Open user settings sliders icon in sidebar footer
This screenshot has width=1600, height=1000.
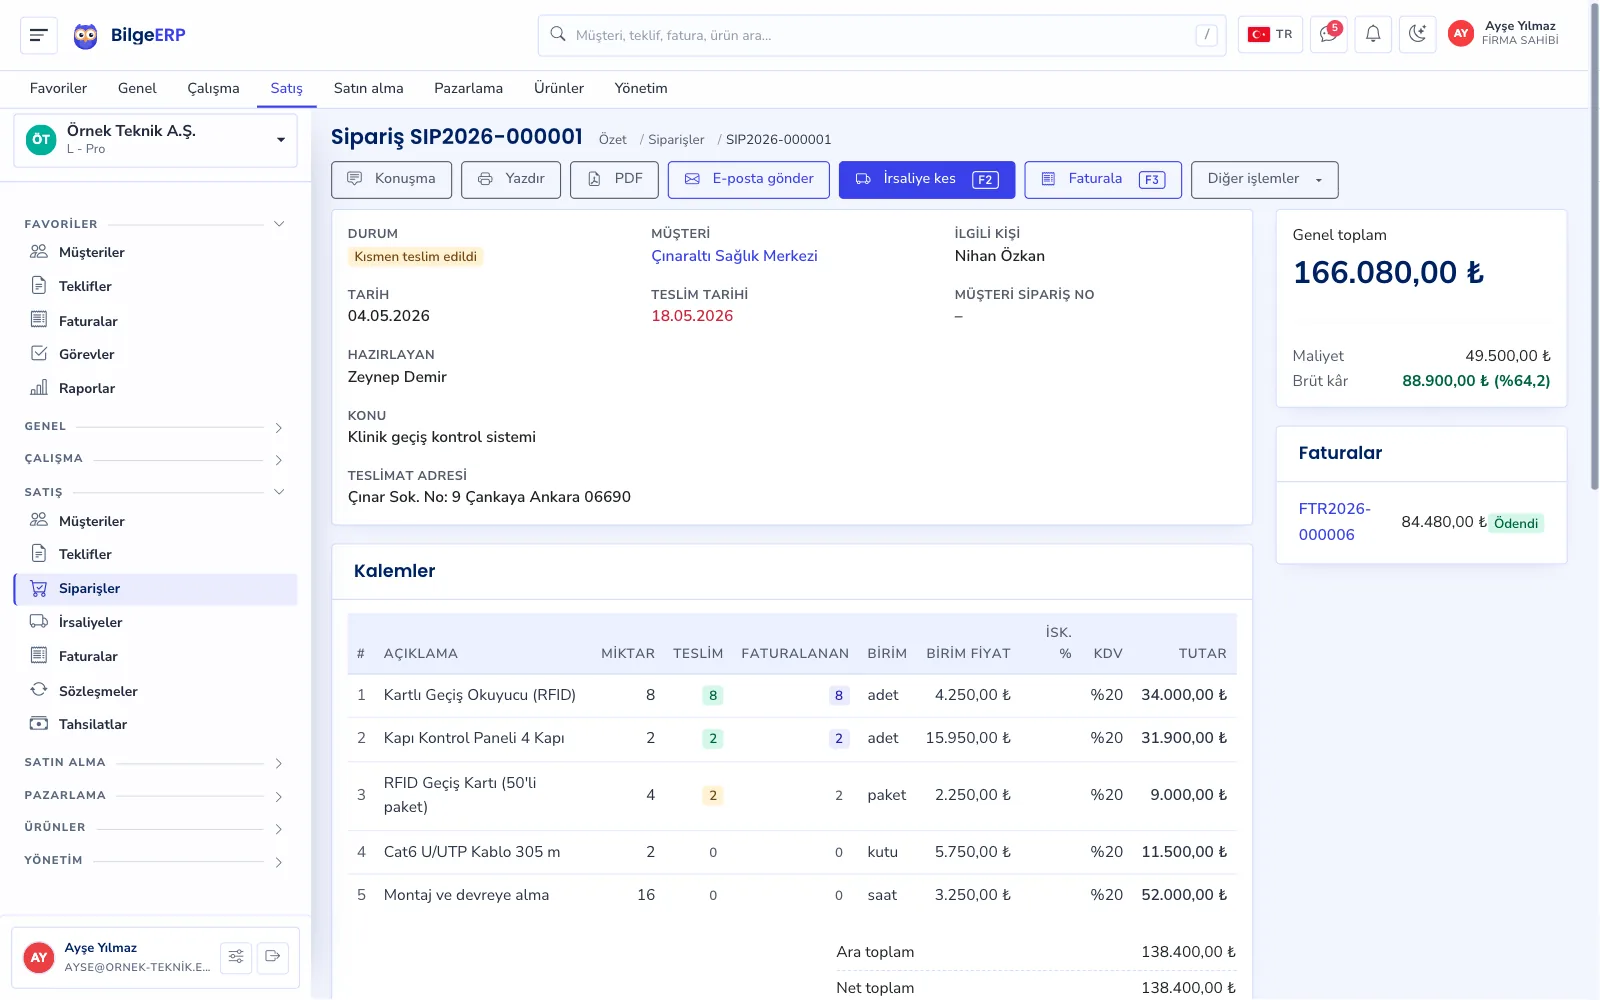pos(236,957)
